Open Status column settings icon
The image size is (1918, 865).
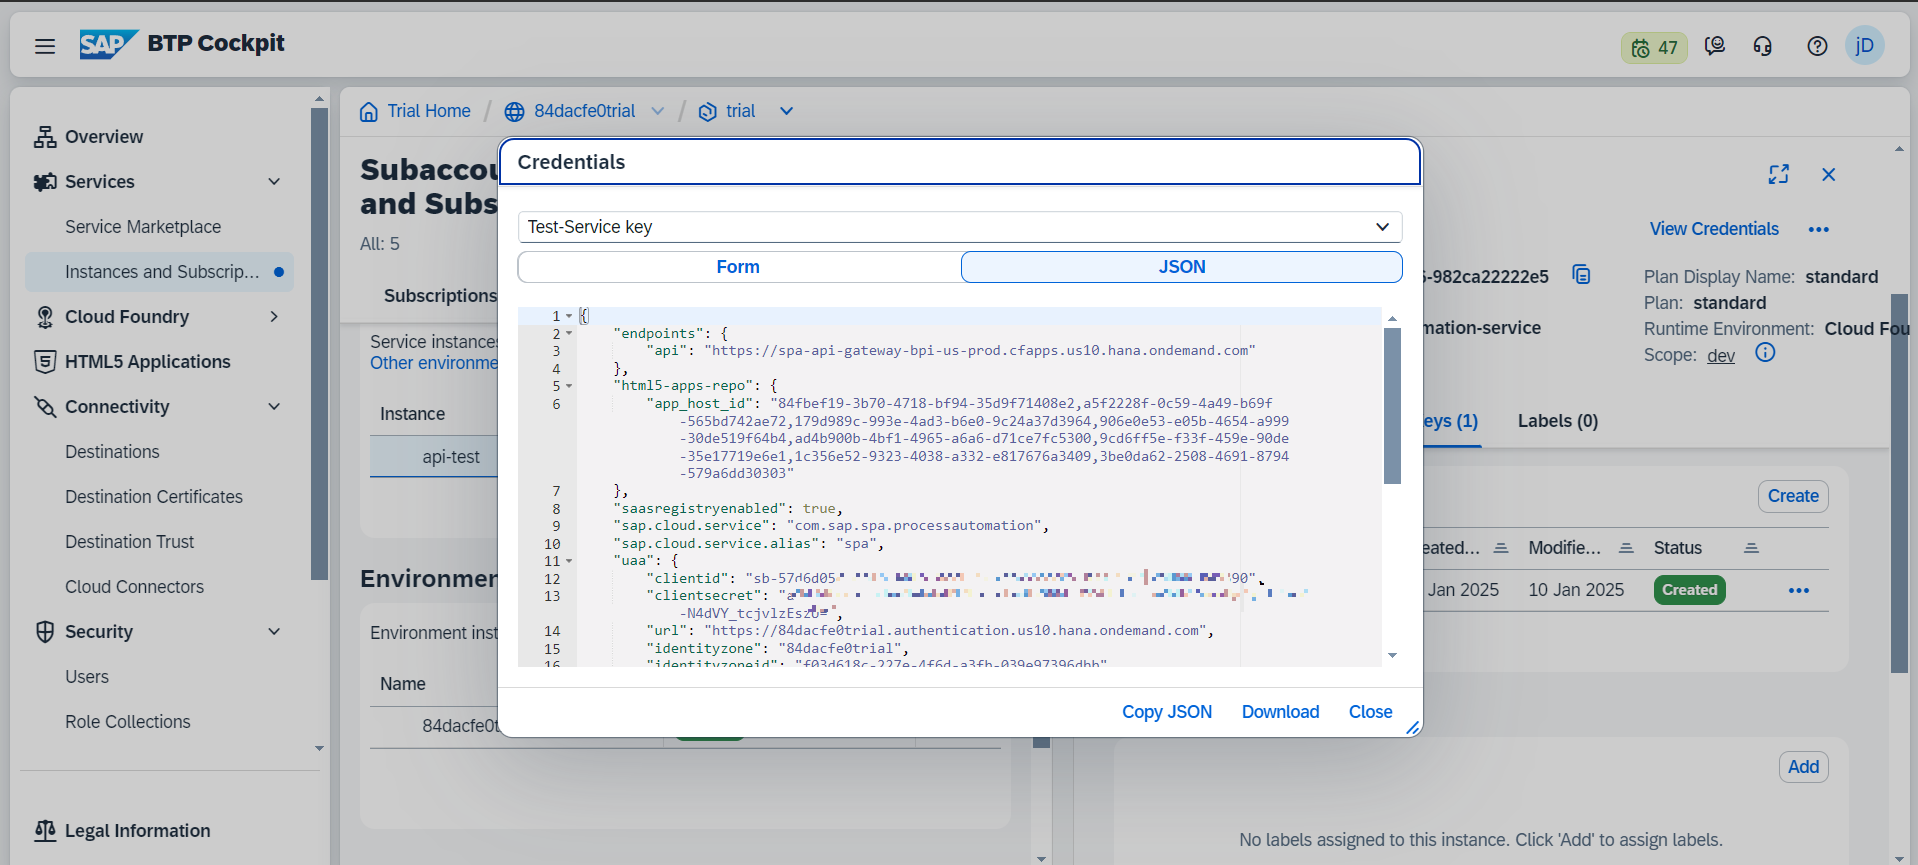click(x=1750, y=548)
